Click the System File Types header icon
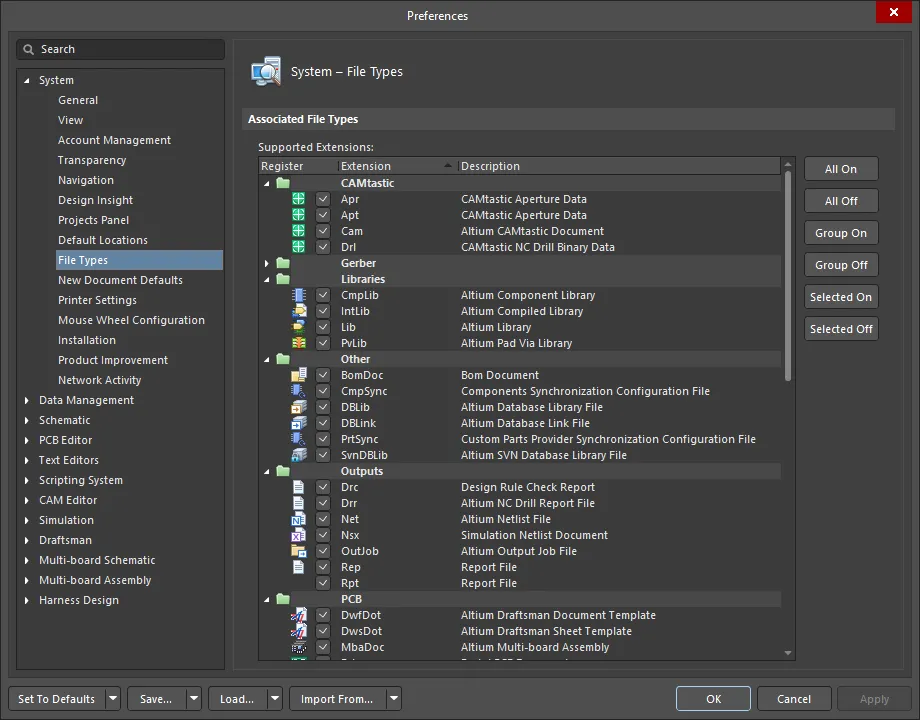Screen dimensions: 920x720 tap(266, 72)
